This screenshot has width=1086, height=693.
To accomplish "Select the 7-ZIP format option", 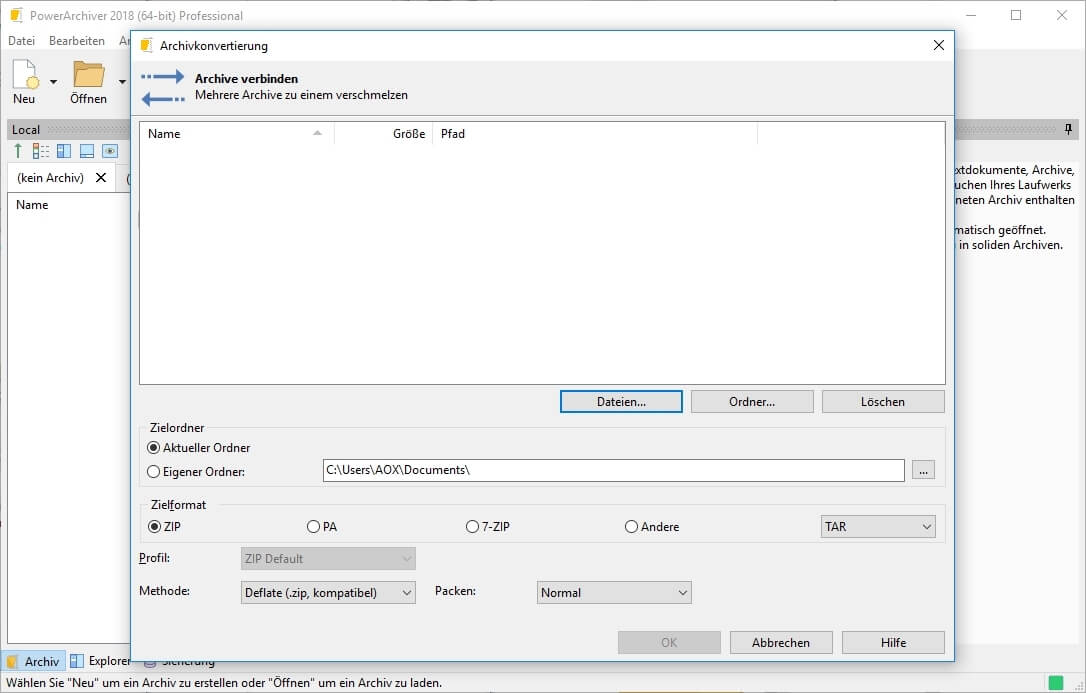I will [472, 526].
